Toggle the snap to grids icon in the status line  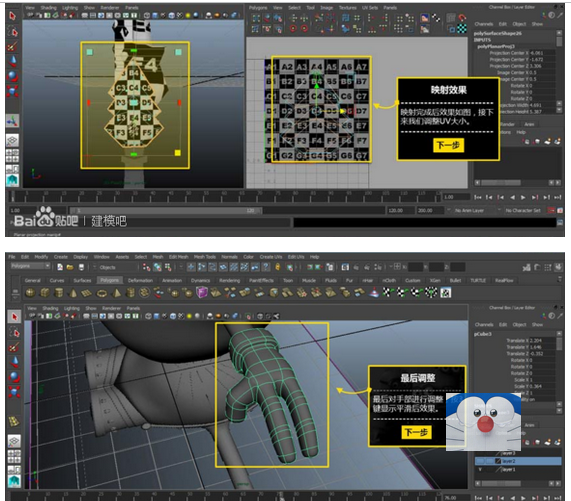(191, 267)
